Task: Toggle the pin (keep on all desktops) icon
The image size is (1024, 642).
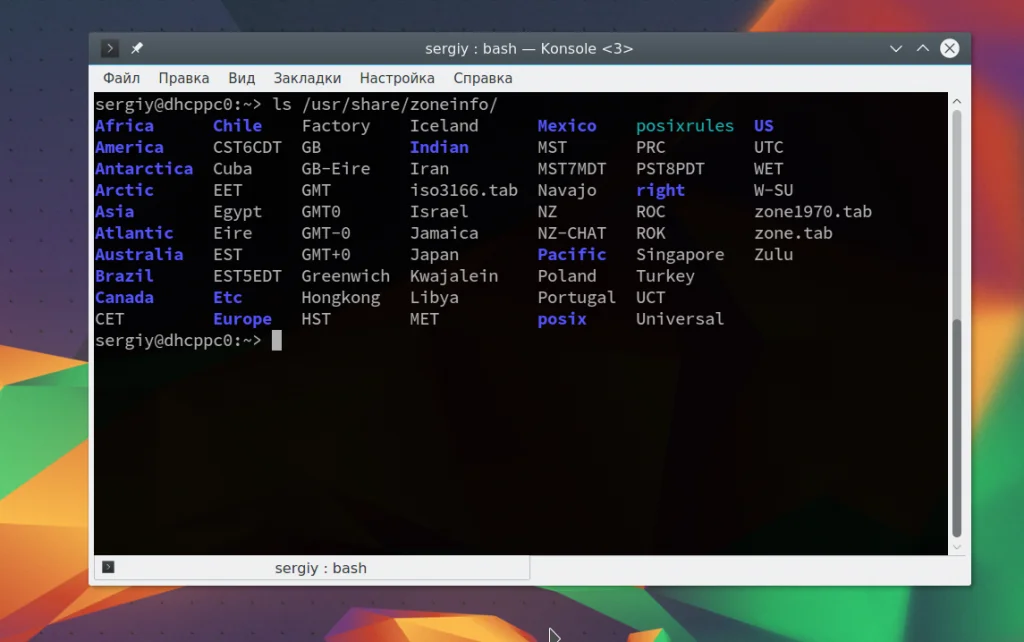Action: click(x=136, y=48)
